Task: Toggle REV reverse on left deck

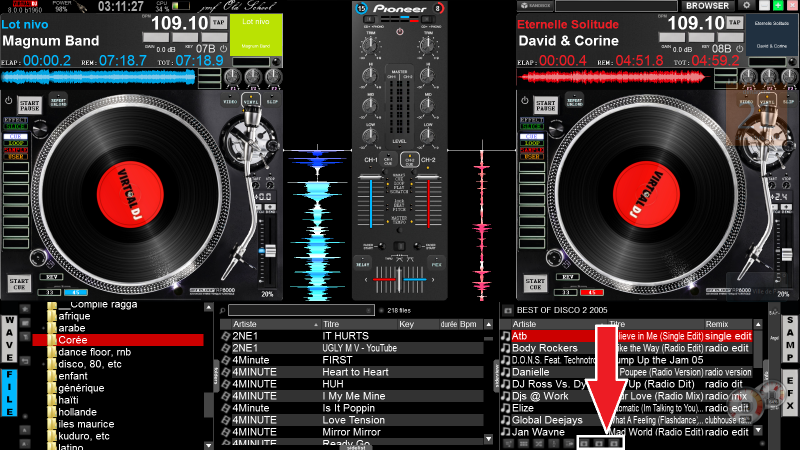Action: 52,277
